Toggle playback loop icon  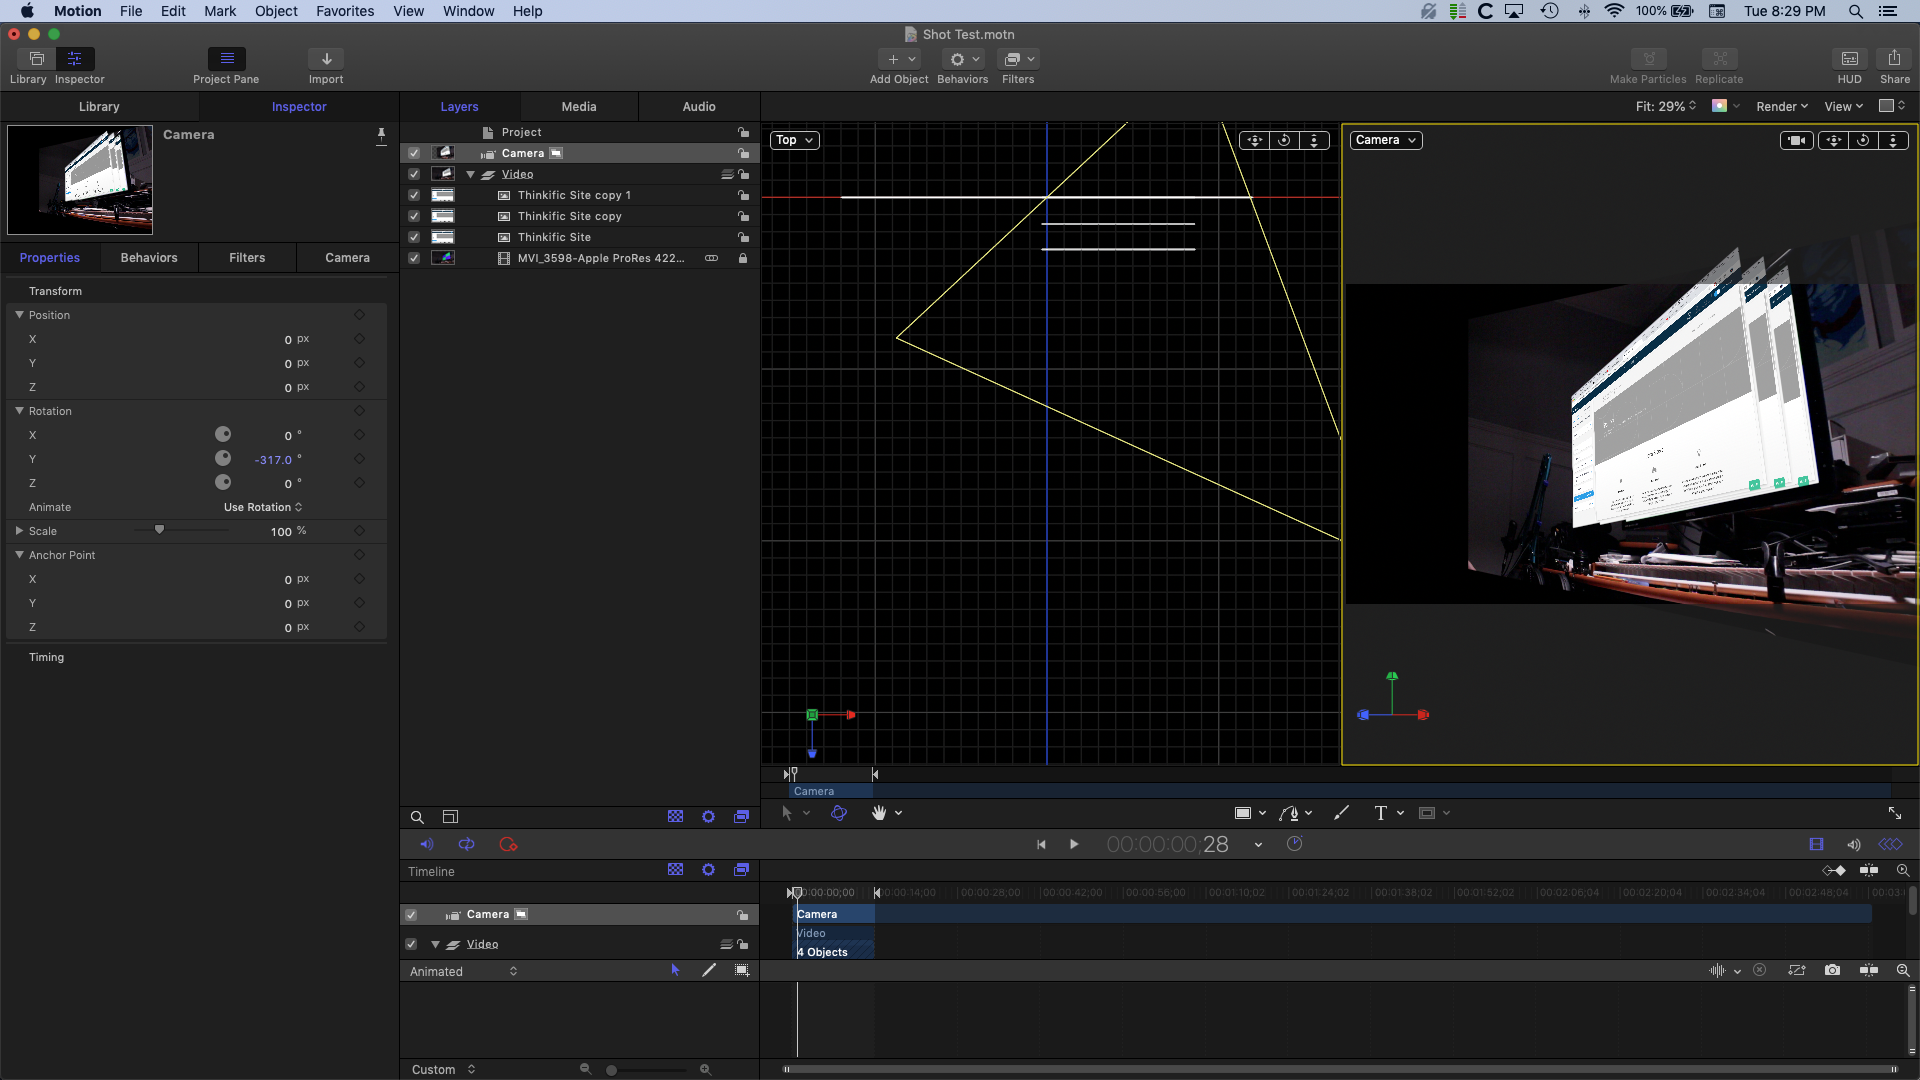tap(466, 845)
